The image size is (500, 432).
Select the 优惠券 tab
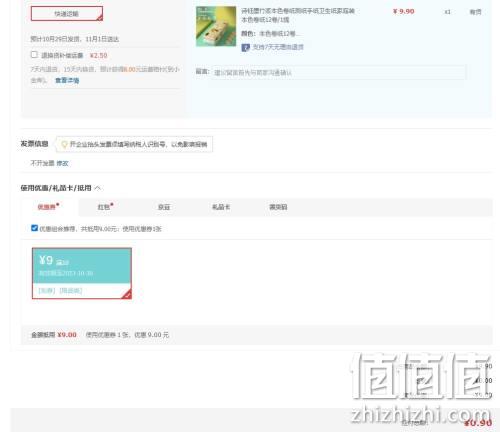(48, 207)
